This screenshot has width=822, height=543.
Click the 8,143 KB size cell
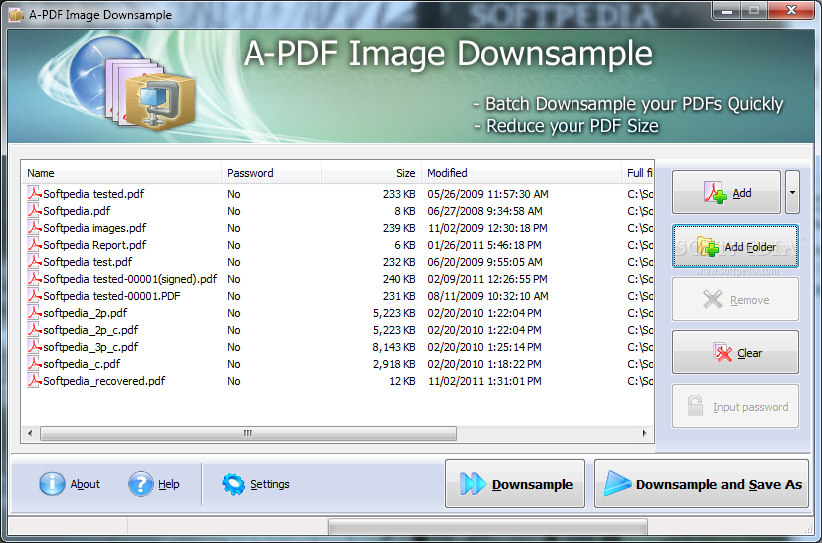[394, 347]
